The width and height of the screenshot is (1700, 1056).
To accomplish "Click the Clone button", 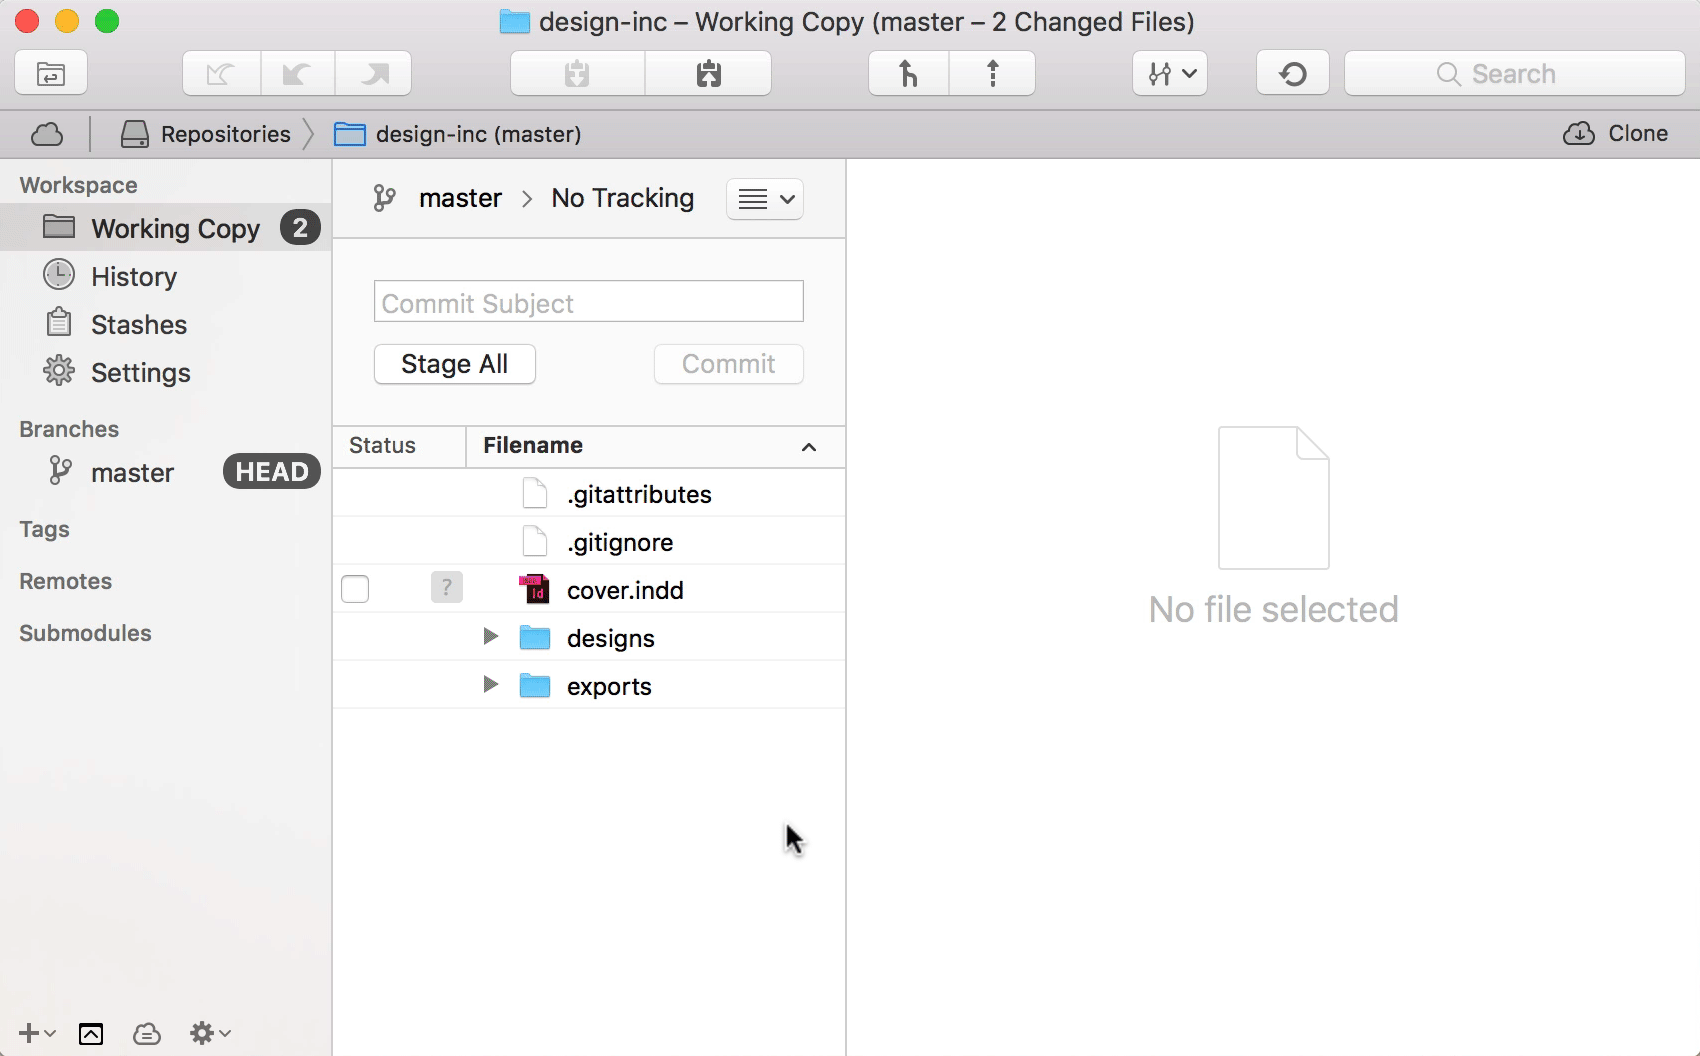I will 1615,133.
